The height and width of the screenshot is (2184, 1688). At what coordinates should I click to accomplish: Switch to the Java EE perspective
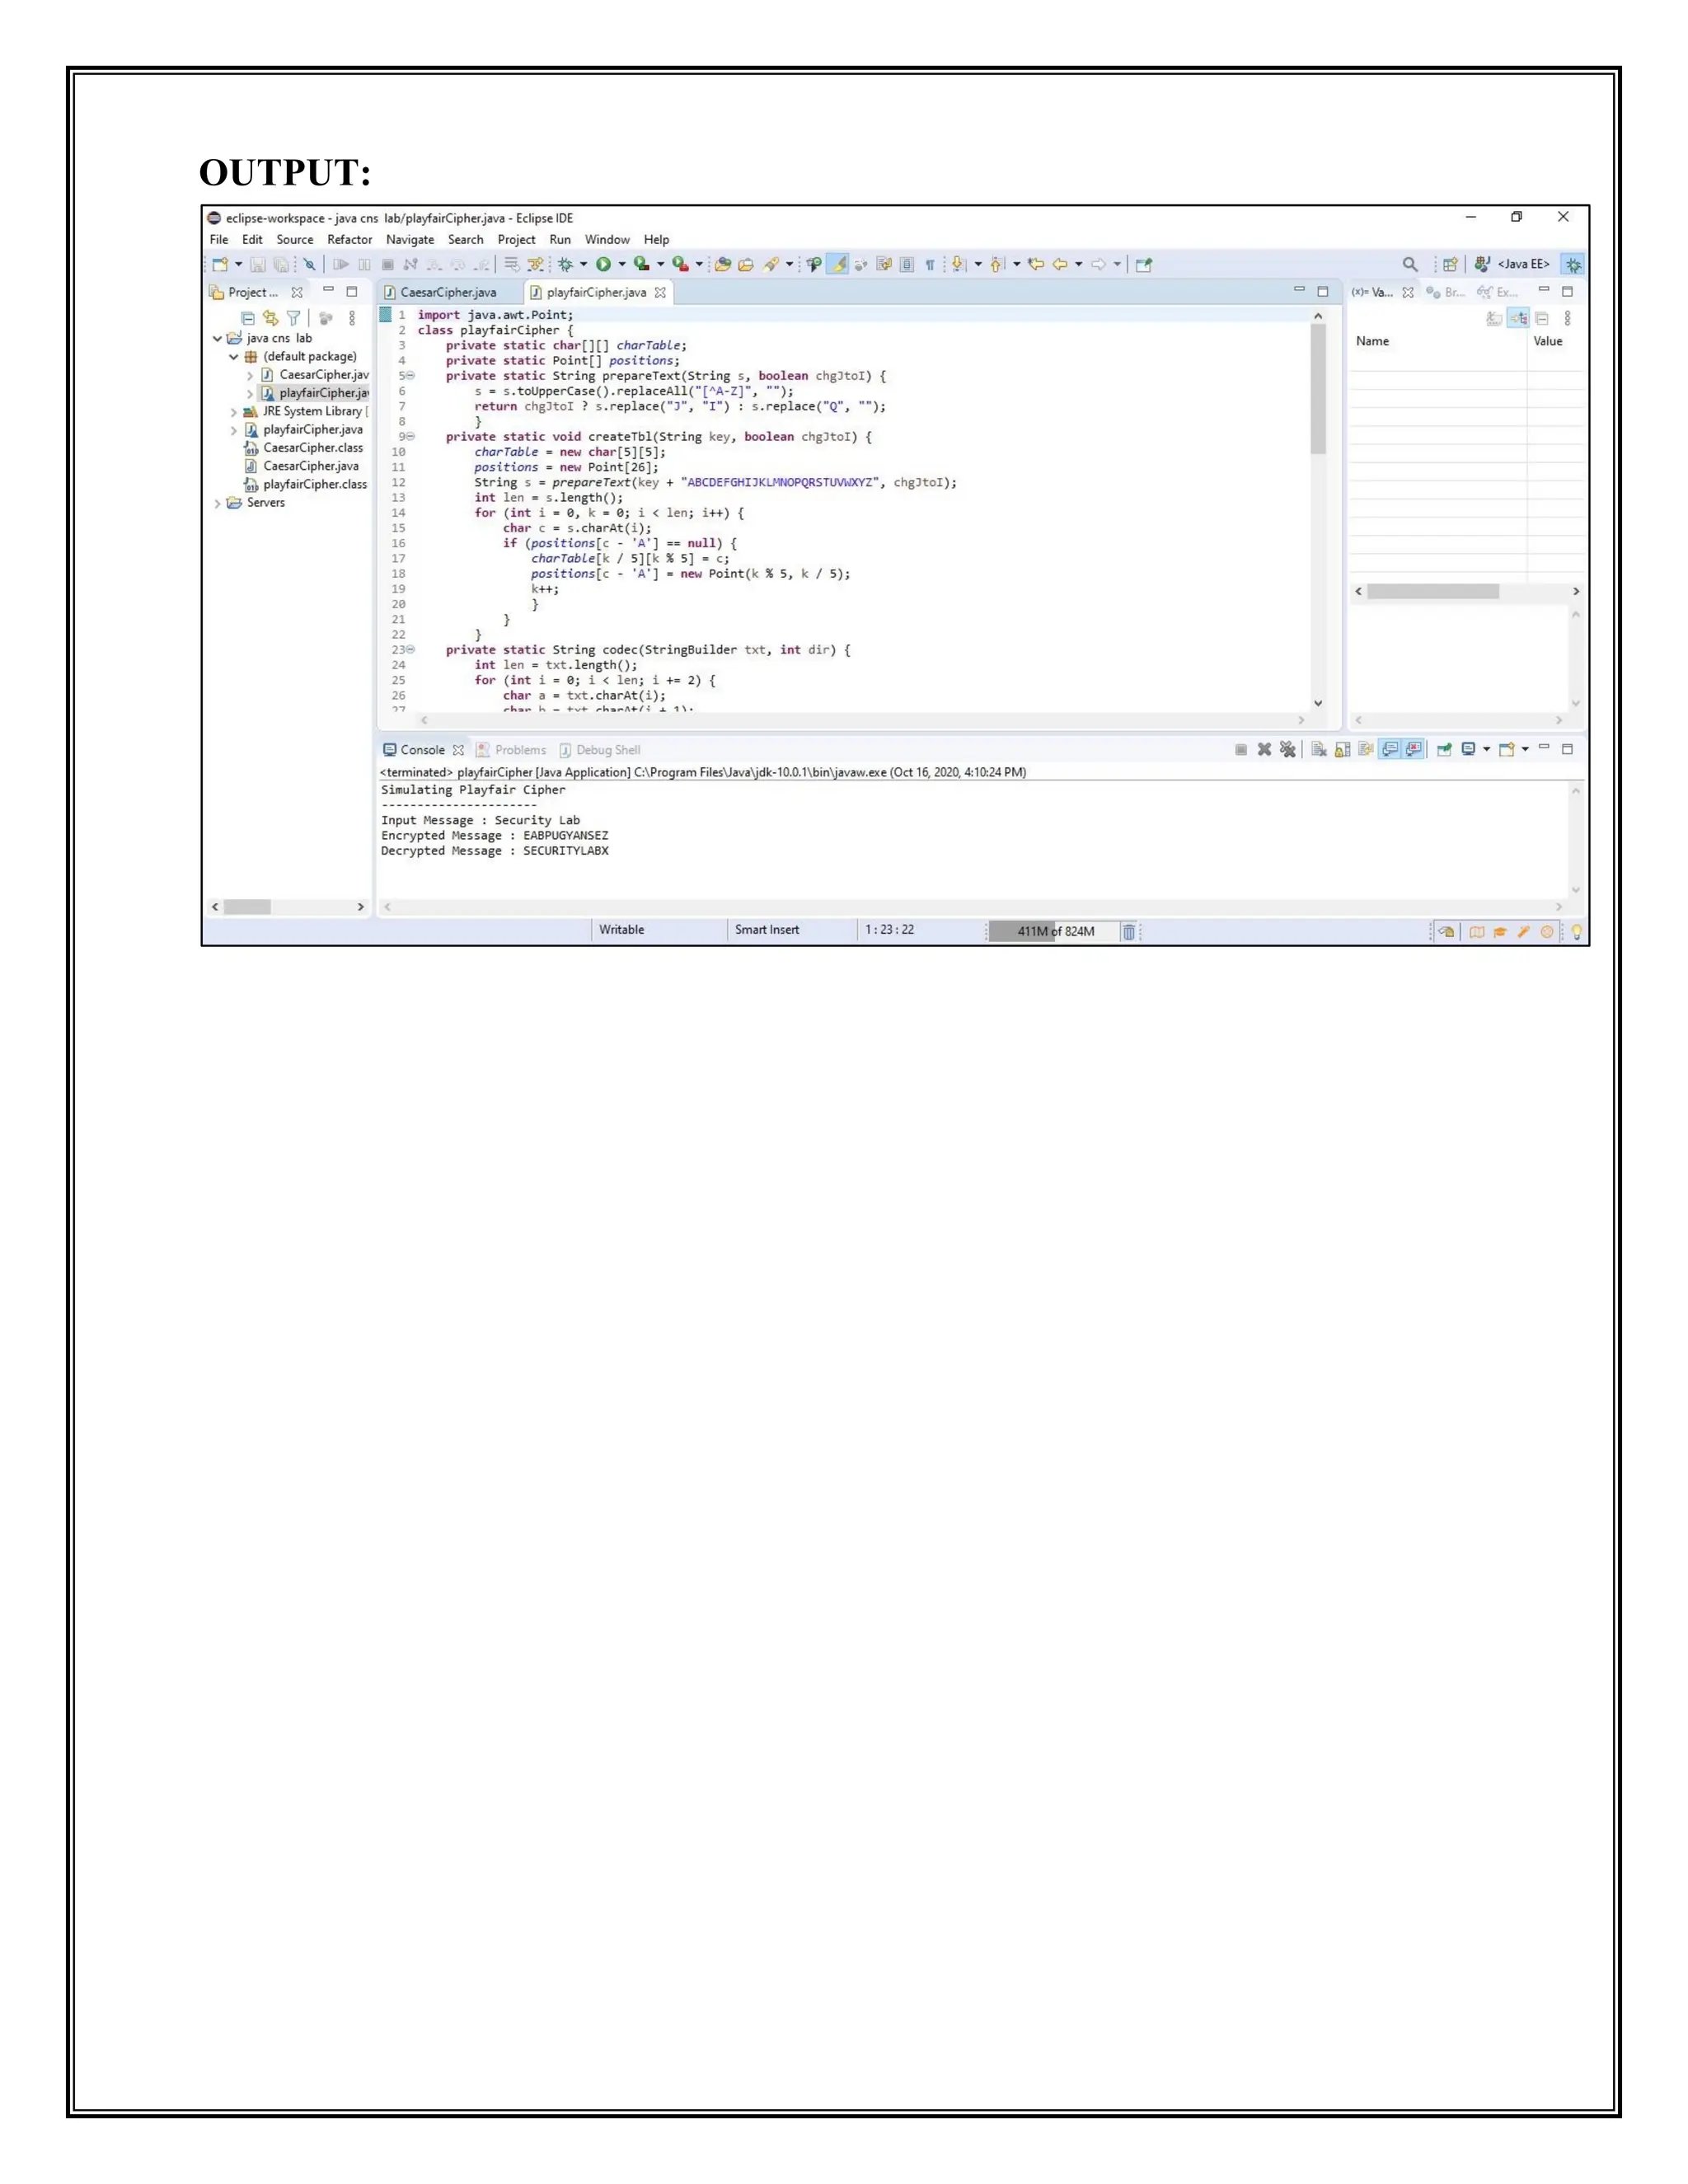coord(1512,264)
